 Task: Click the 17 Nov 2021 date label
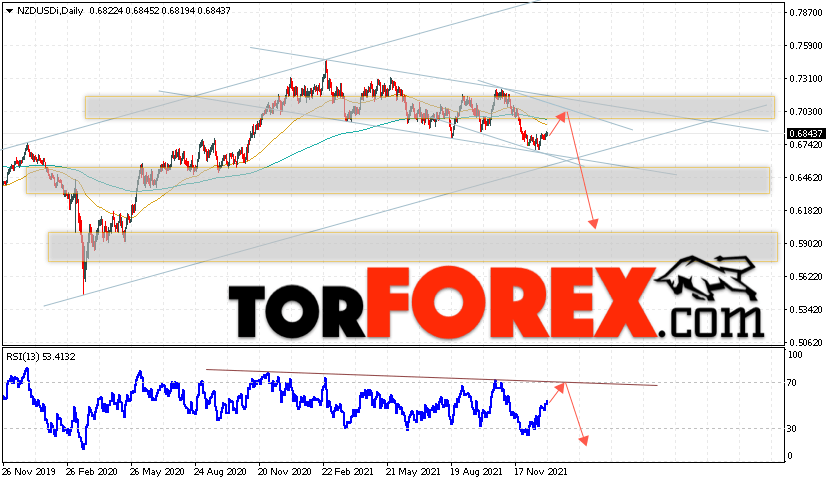pos(541,472)
